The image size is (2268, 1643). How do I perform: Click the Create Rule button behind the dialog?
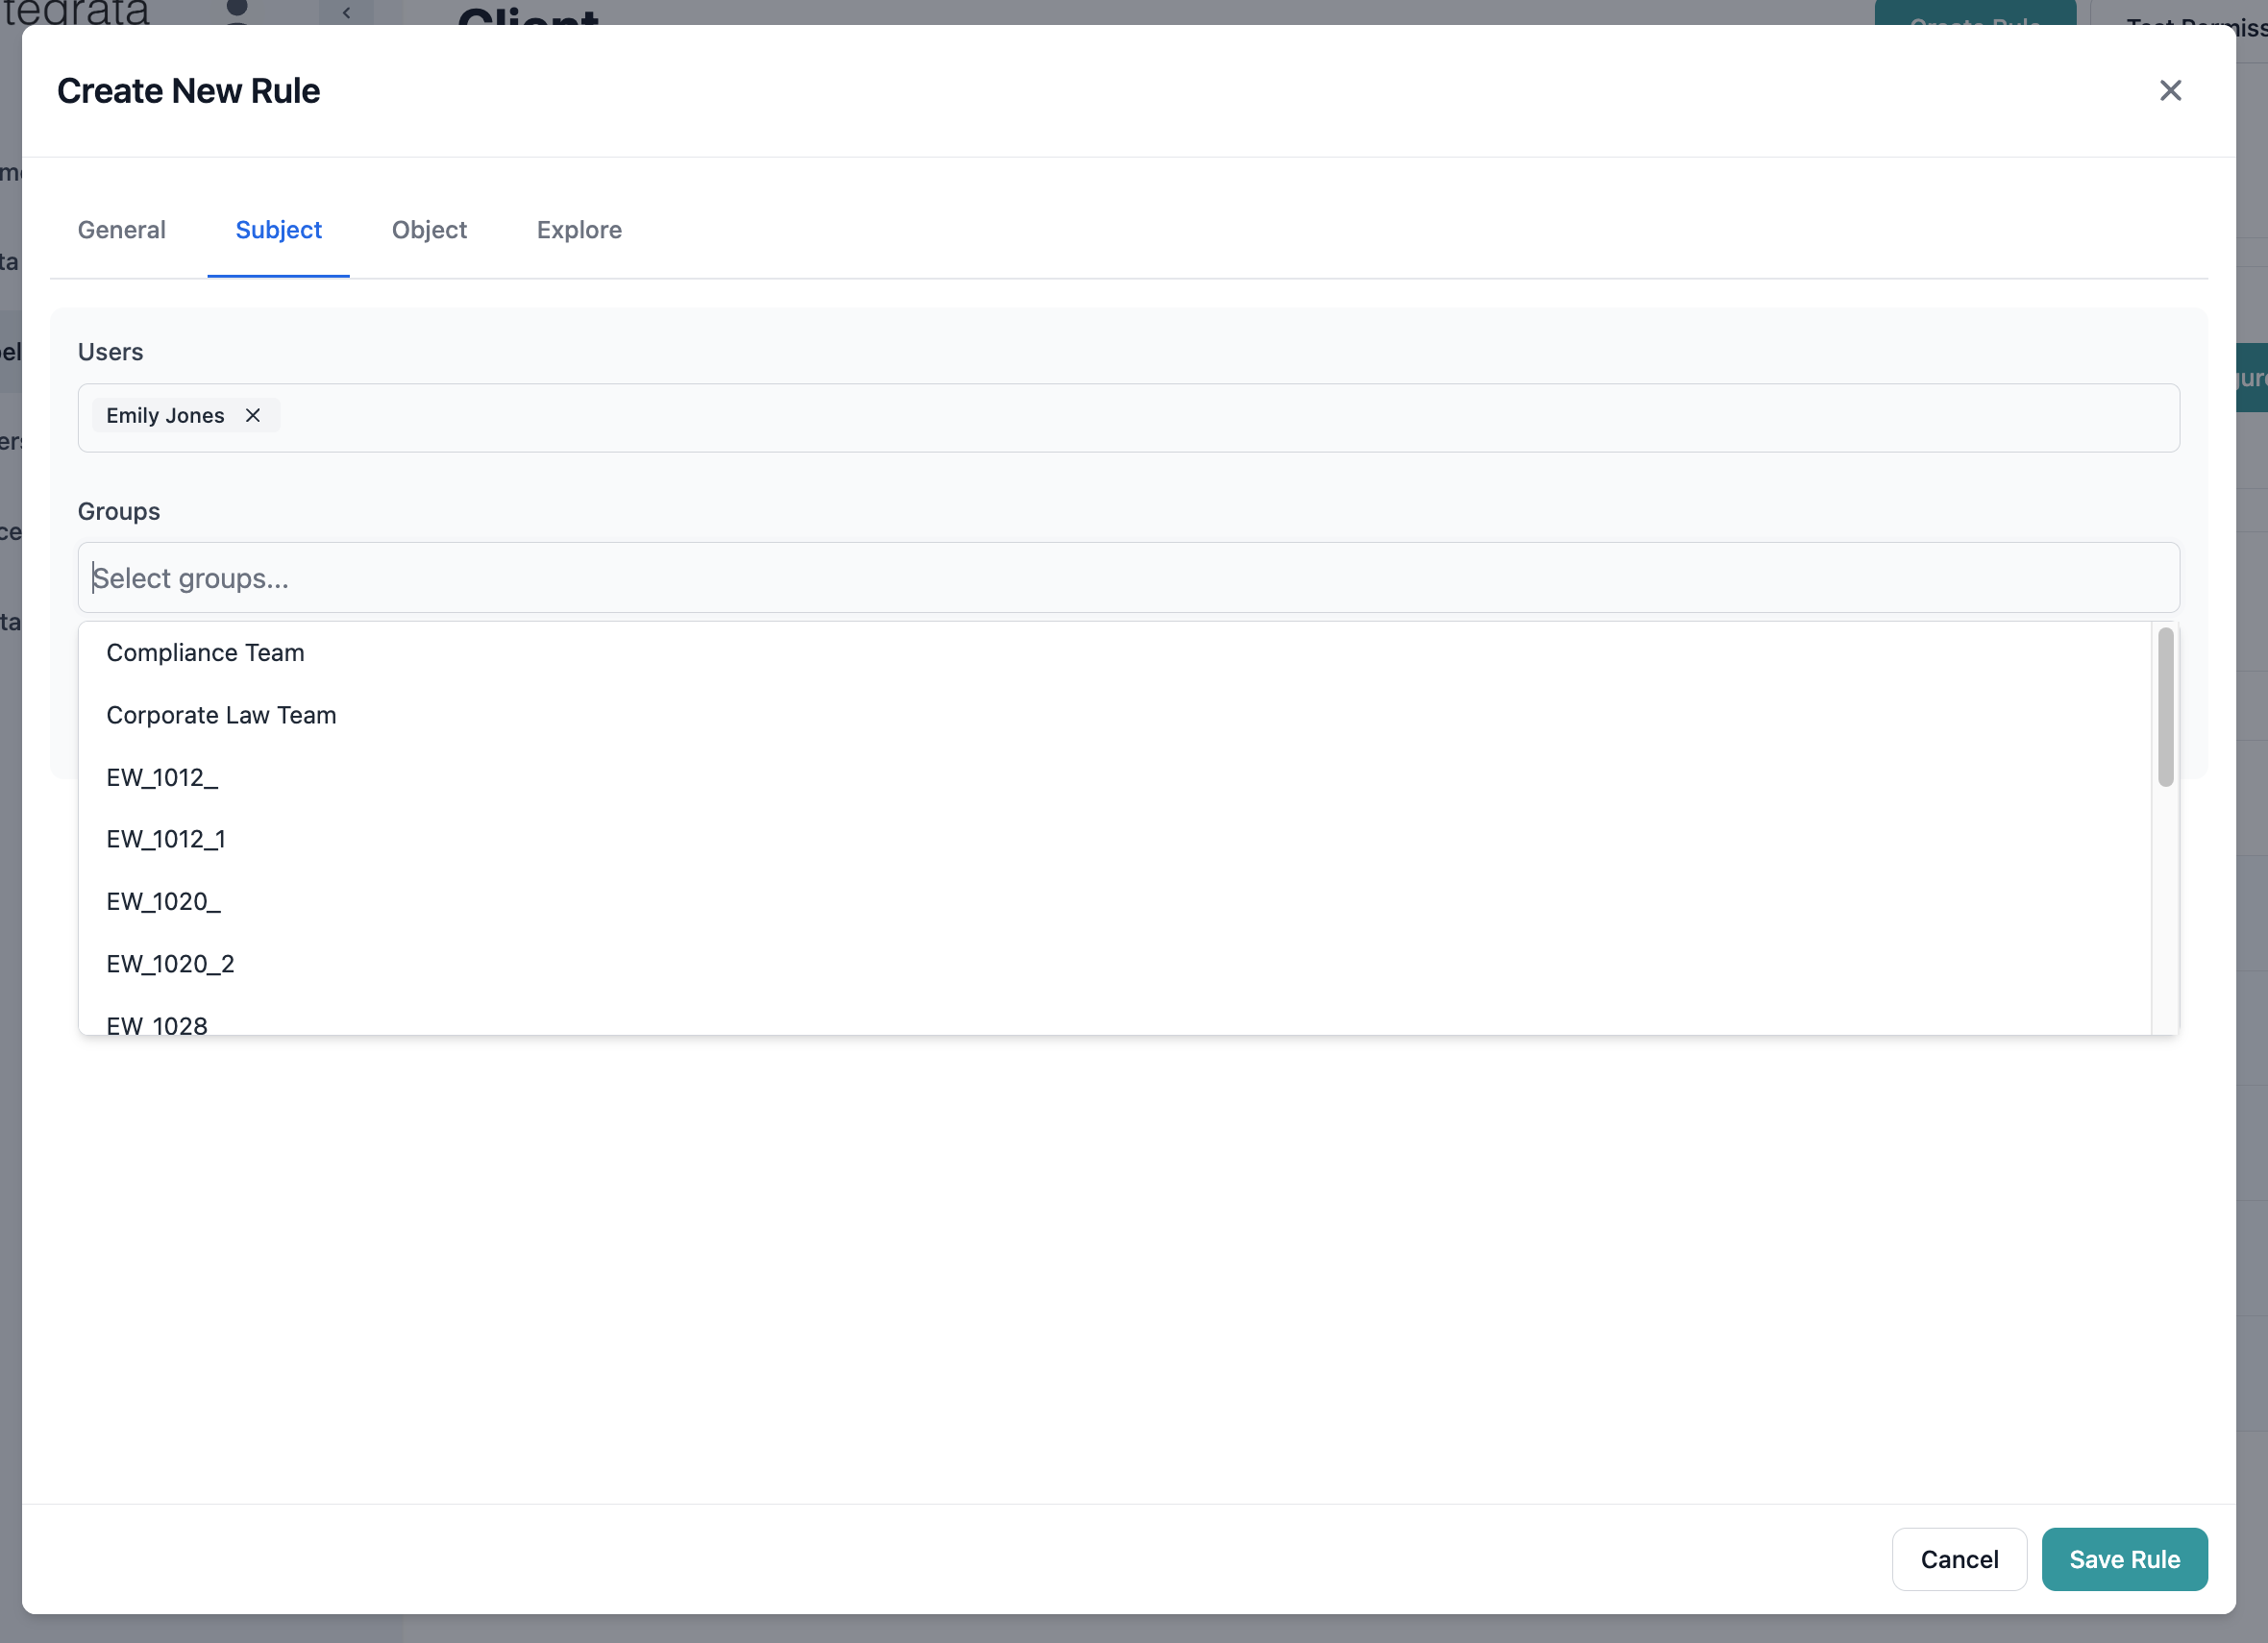[x=1975, y=22]
